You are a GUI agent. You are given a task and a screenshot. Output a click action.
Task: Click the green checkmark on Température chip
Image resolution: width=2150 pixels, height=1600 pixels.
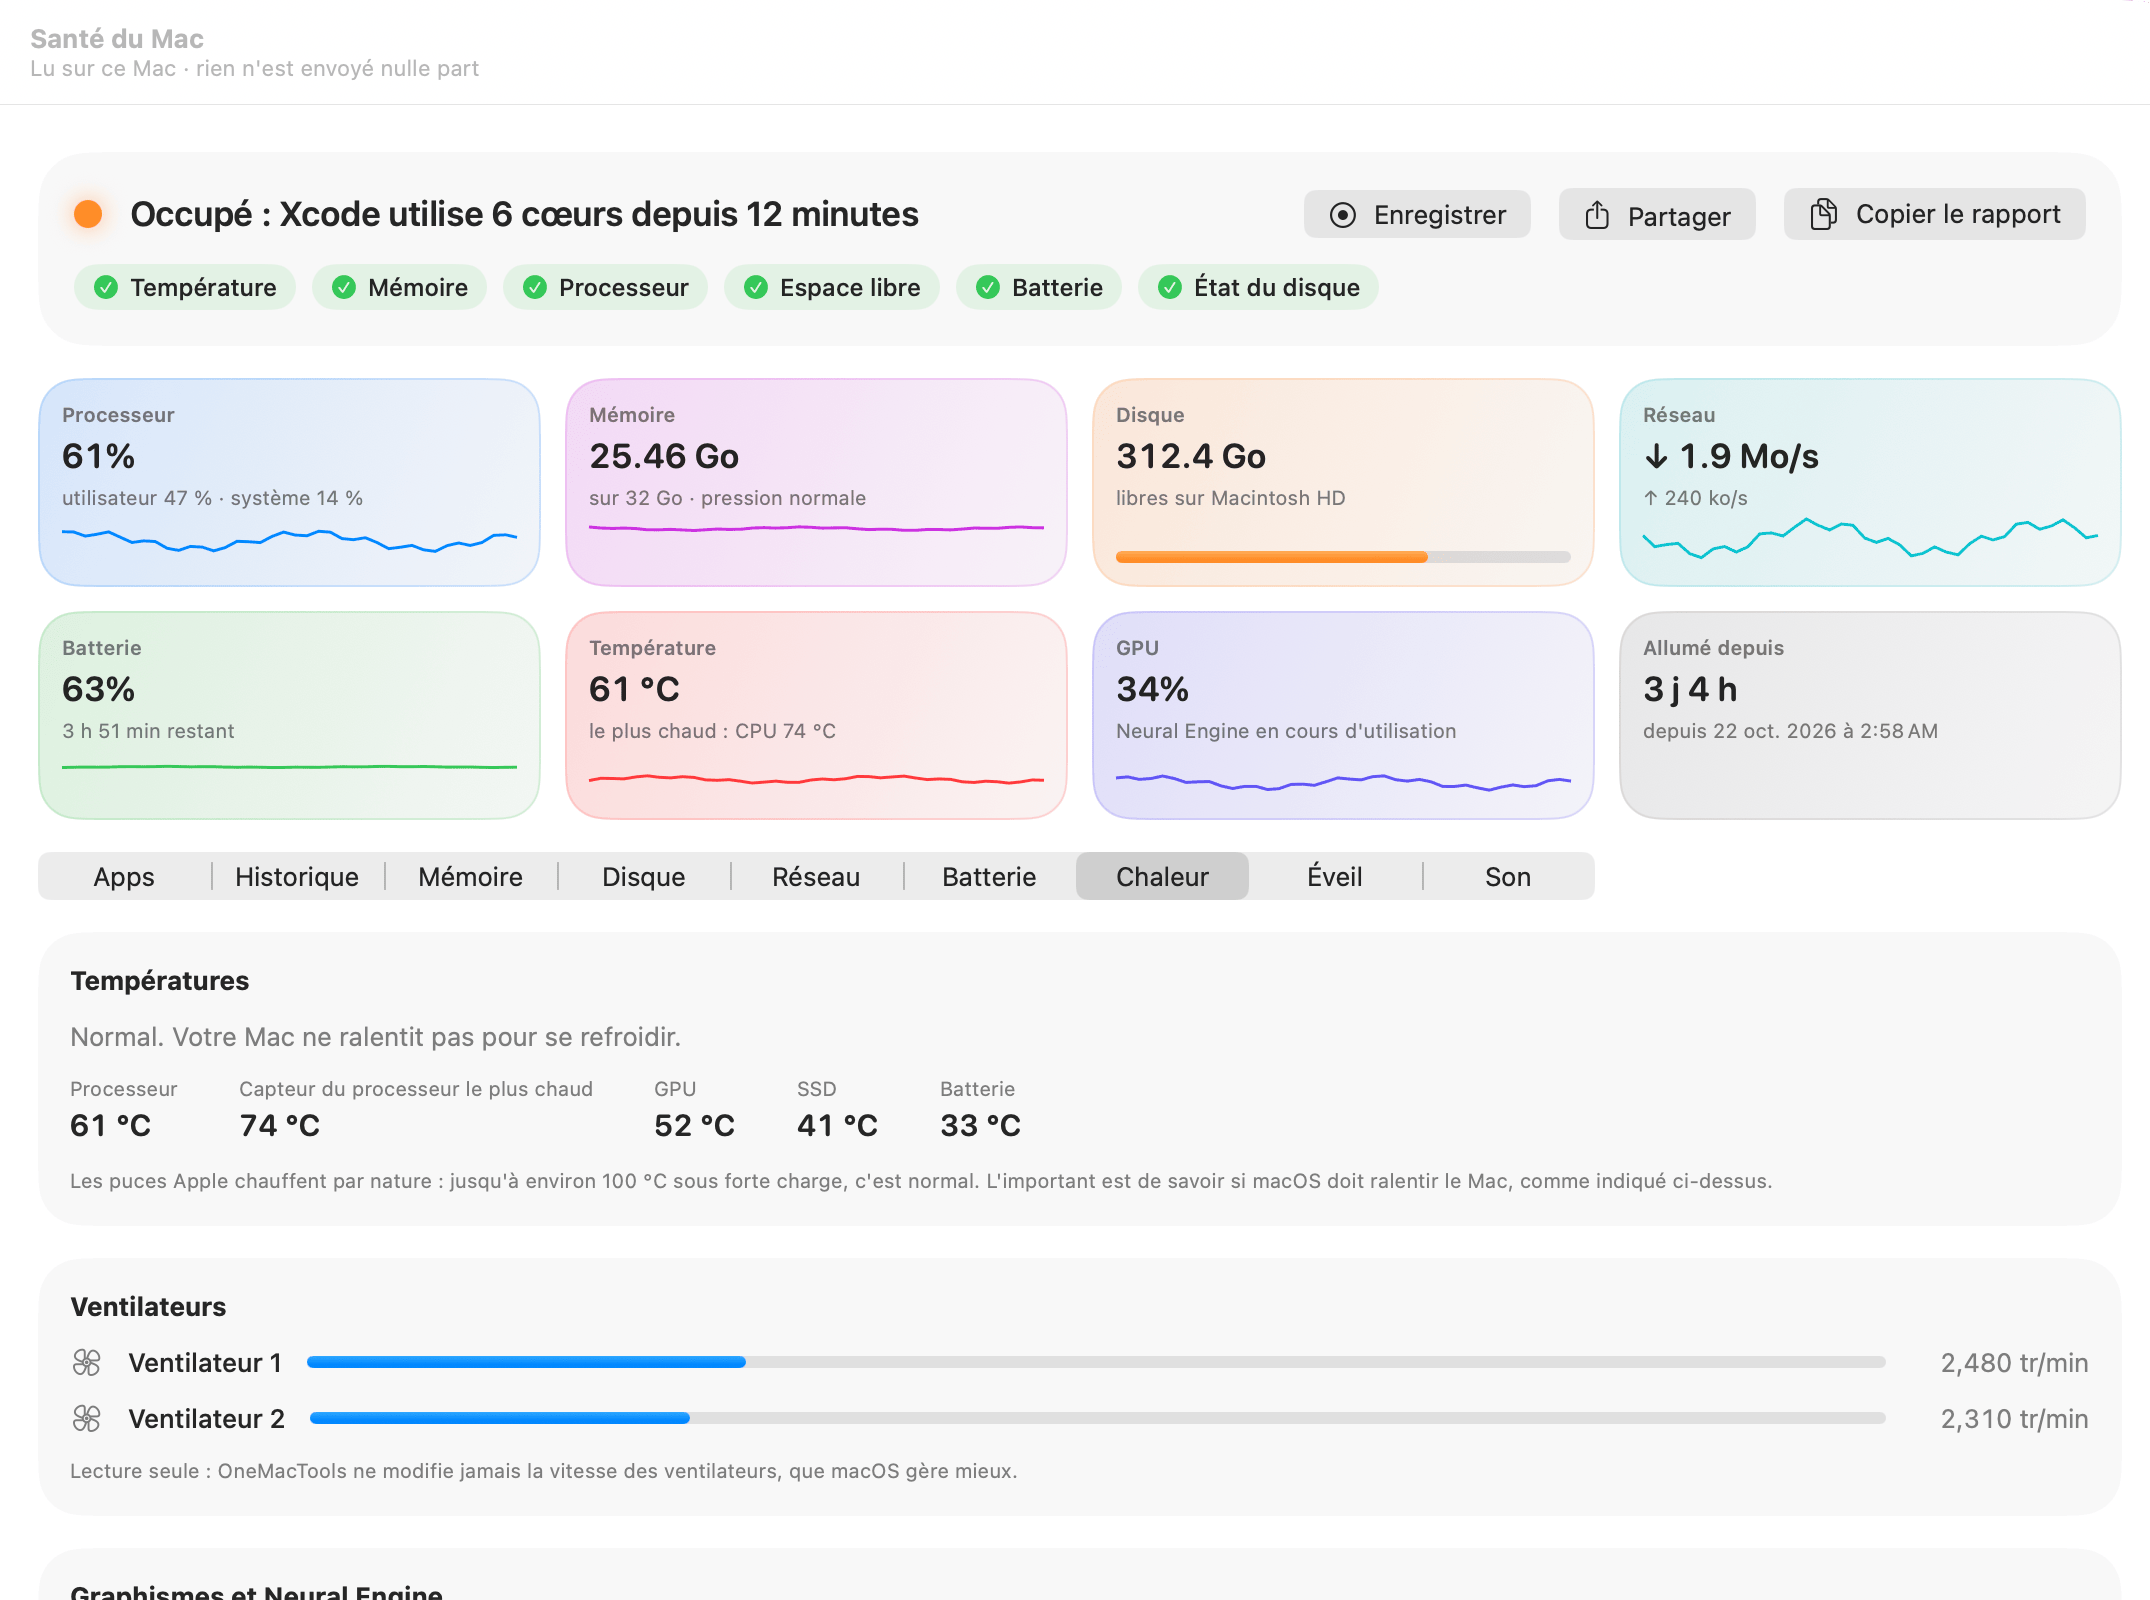106,288
